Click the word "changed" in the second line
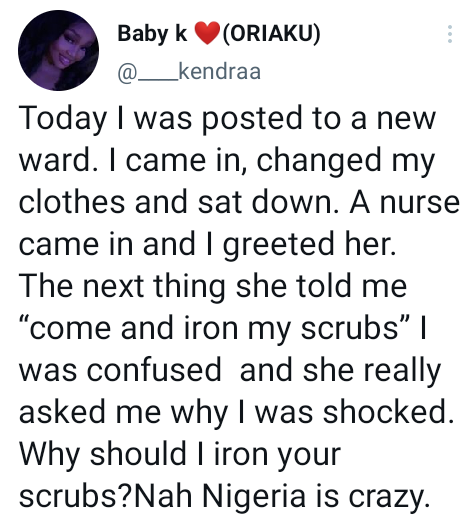The height and width of the screenshot is (523, 474). (319, 161)
